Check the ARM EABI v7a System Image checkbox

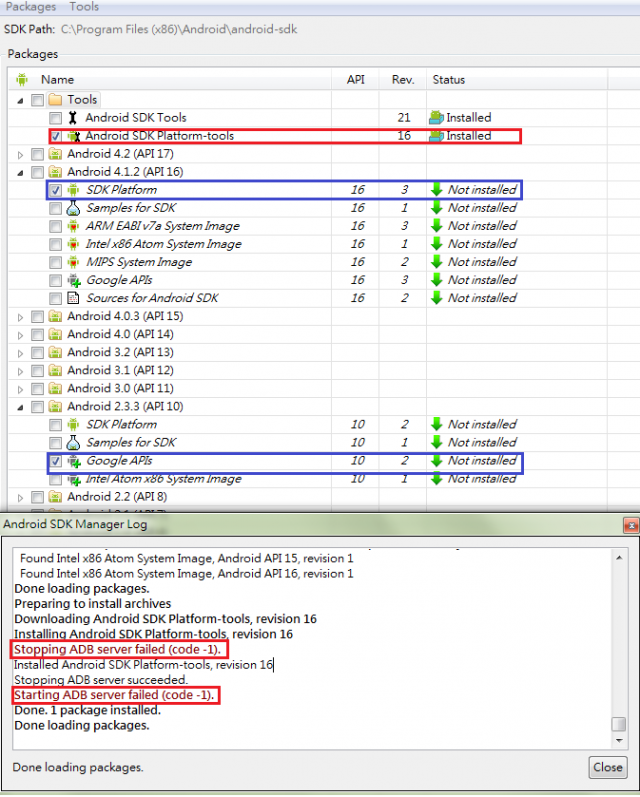(x=55, y=227)
